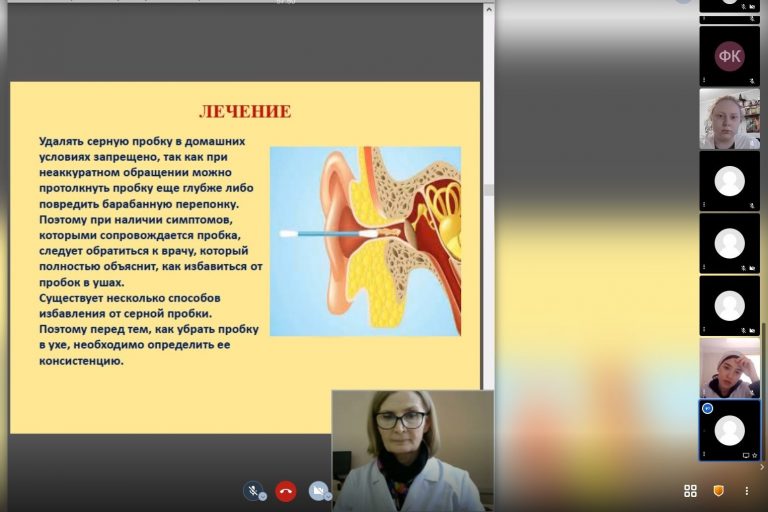Switch to tile view grid icon
768x512 pixels.
tap(690, 490)
